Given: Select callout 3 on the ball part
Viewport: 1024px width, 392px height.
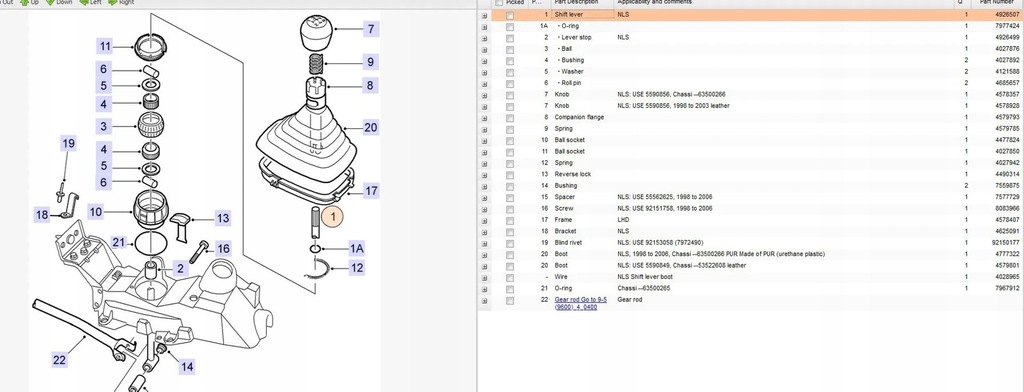Looking at the screenshot, I should coord(103,127).
